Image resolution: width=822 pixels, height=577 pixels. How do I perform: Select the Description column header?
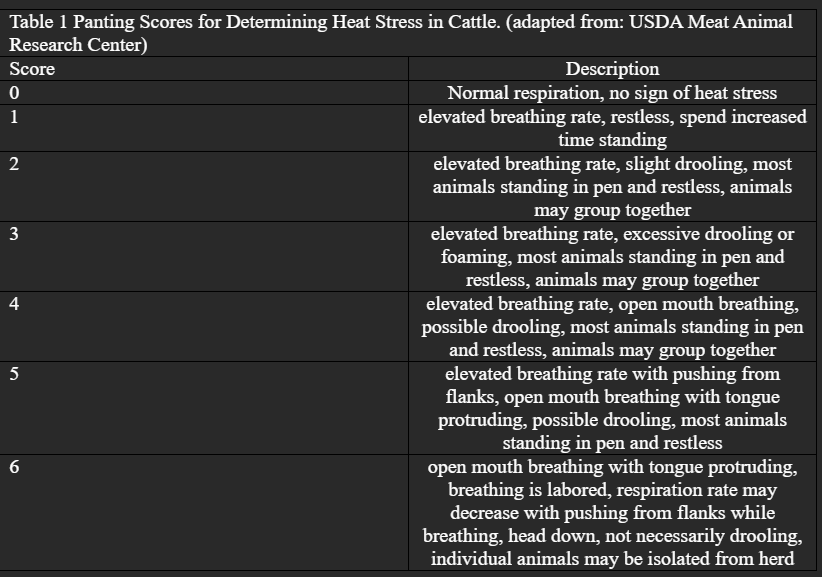[612, 69]
